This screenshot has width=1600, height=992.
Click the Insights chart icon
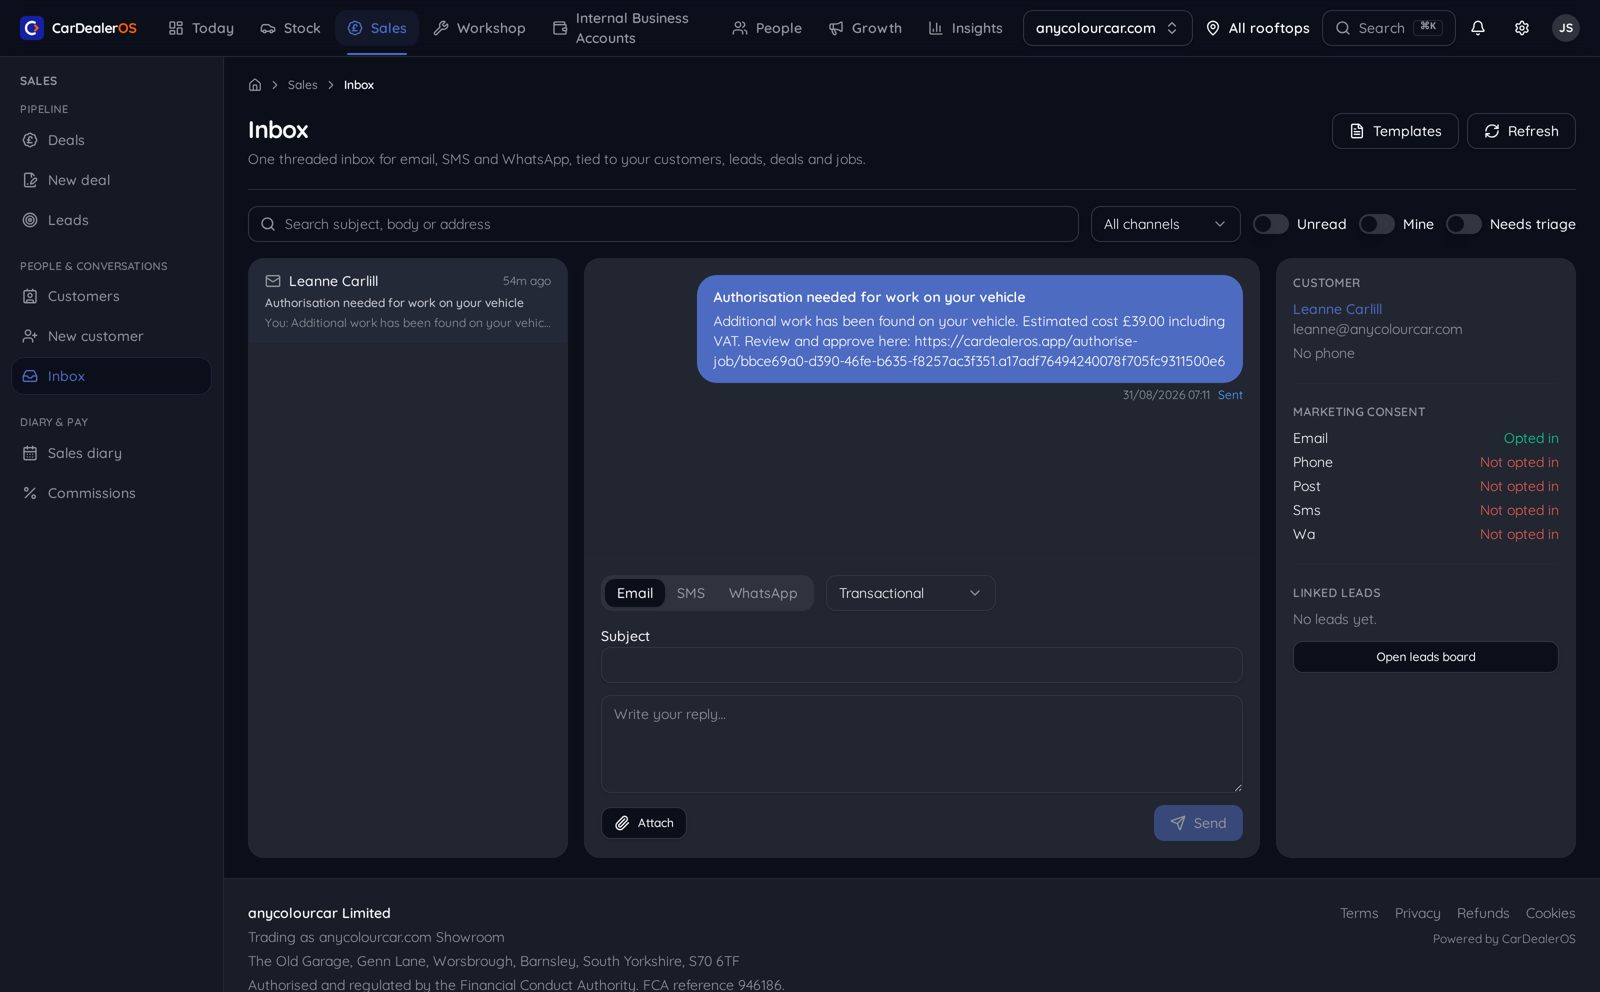tap(936, 28)
